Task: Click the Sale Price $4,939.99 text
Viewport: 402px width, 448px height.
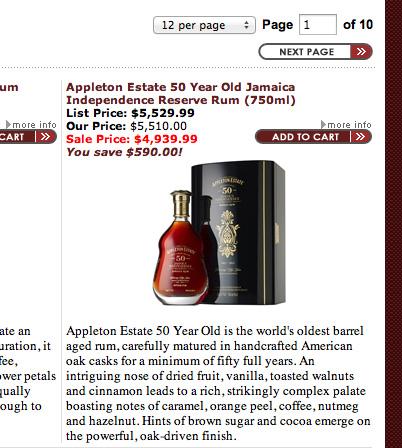Action: (x=132, y=139)
